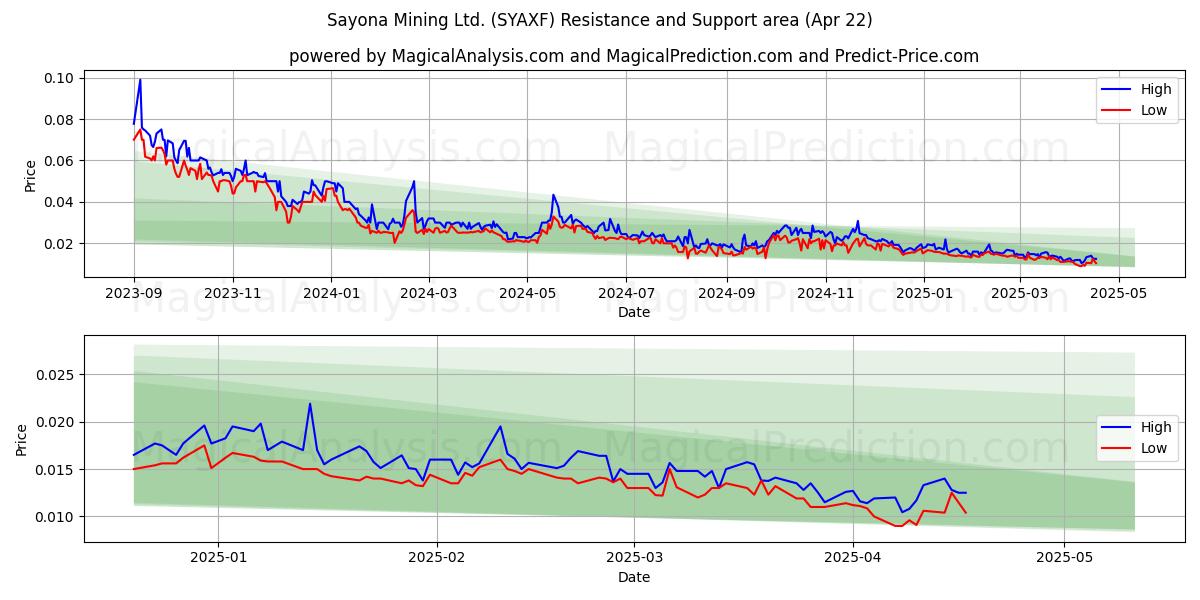Screen dimensions: 1200x600
Task: Click the chart title 'Sayona Mining Ltd. (SYAXF) Resistance and Support area (Apr 22)'
Action: (600, 20)
